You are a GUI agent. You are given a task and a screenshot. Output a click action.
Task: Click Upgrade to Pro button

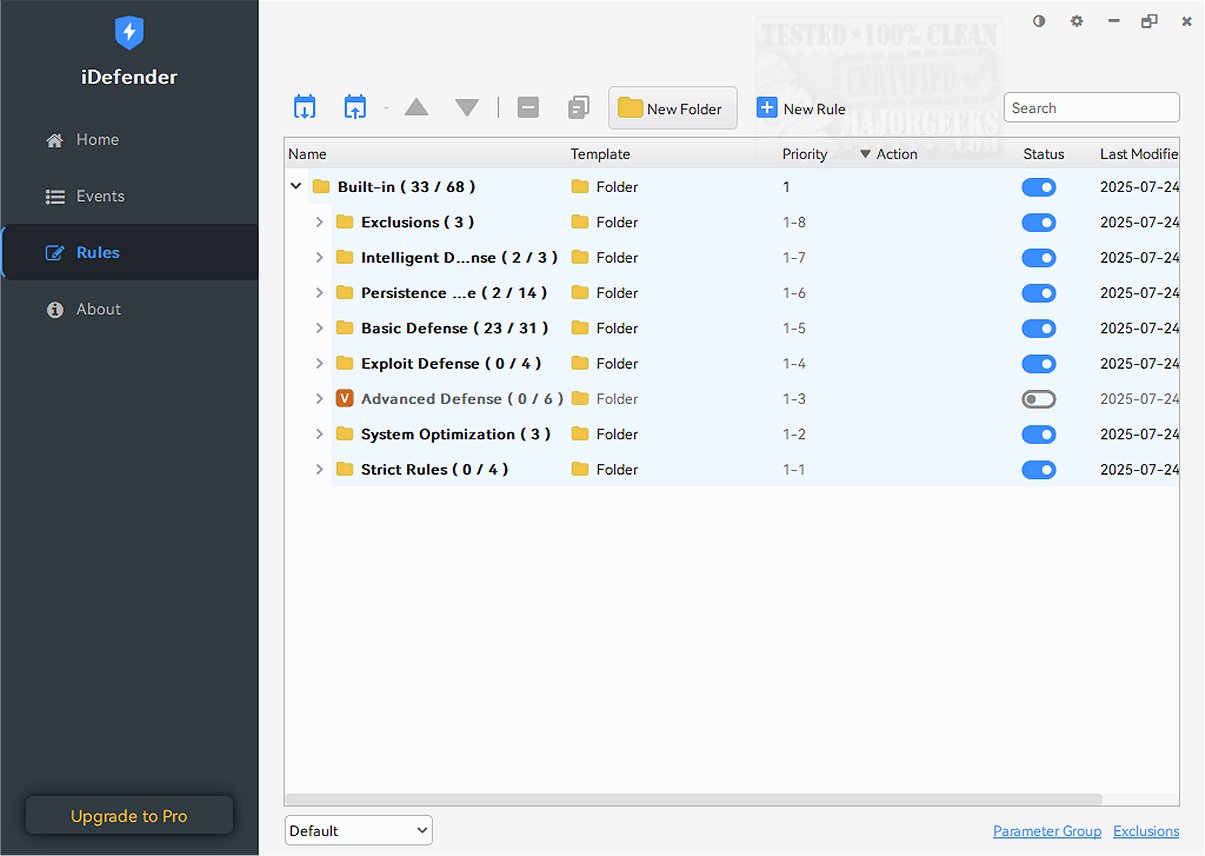click(129, 816)
